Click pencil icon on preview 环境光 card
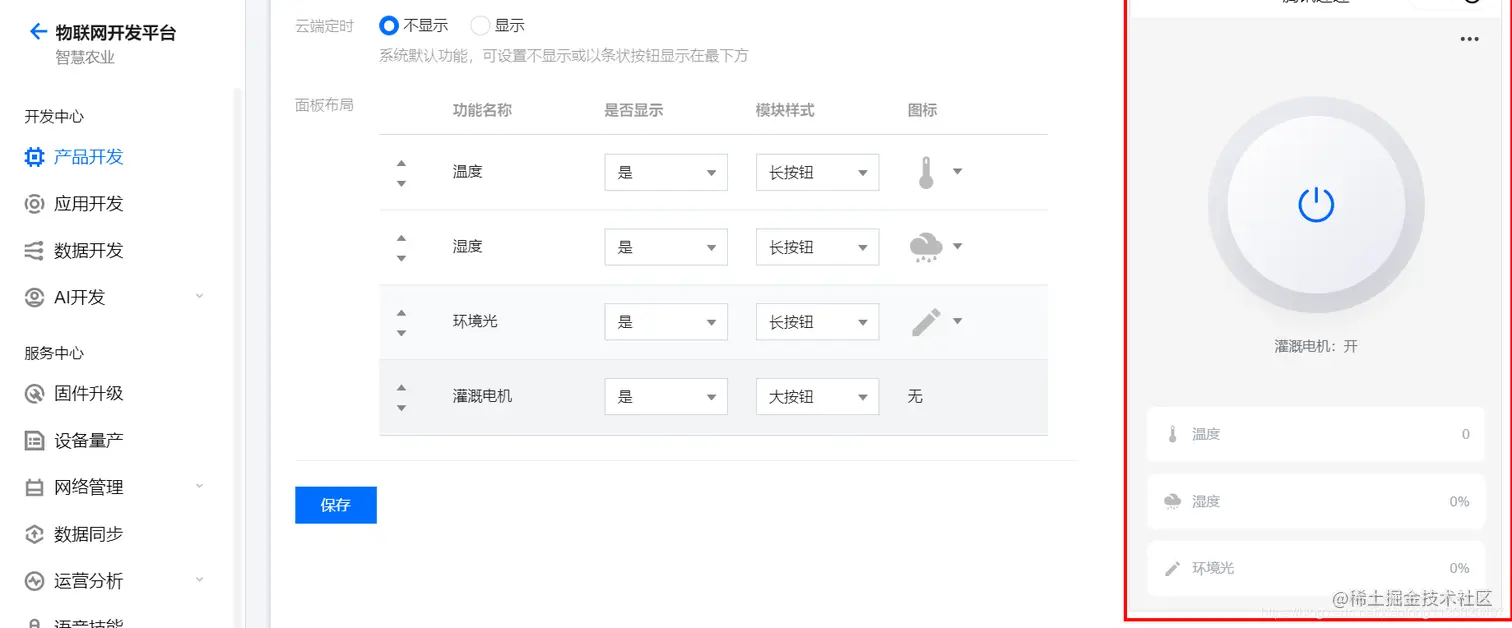Screen dimensions: 1512x628 click(x=1173, y=568)
